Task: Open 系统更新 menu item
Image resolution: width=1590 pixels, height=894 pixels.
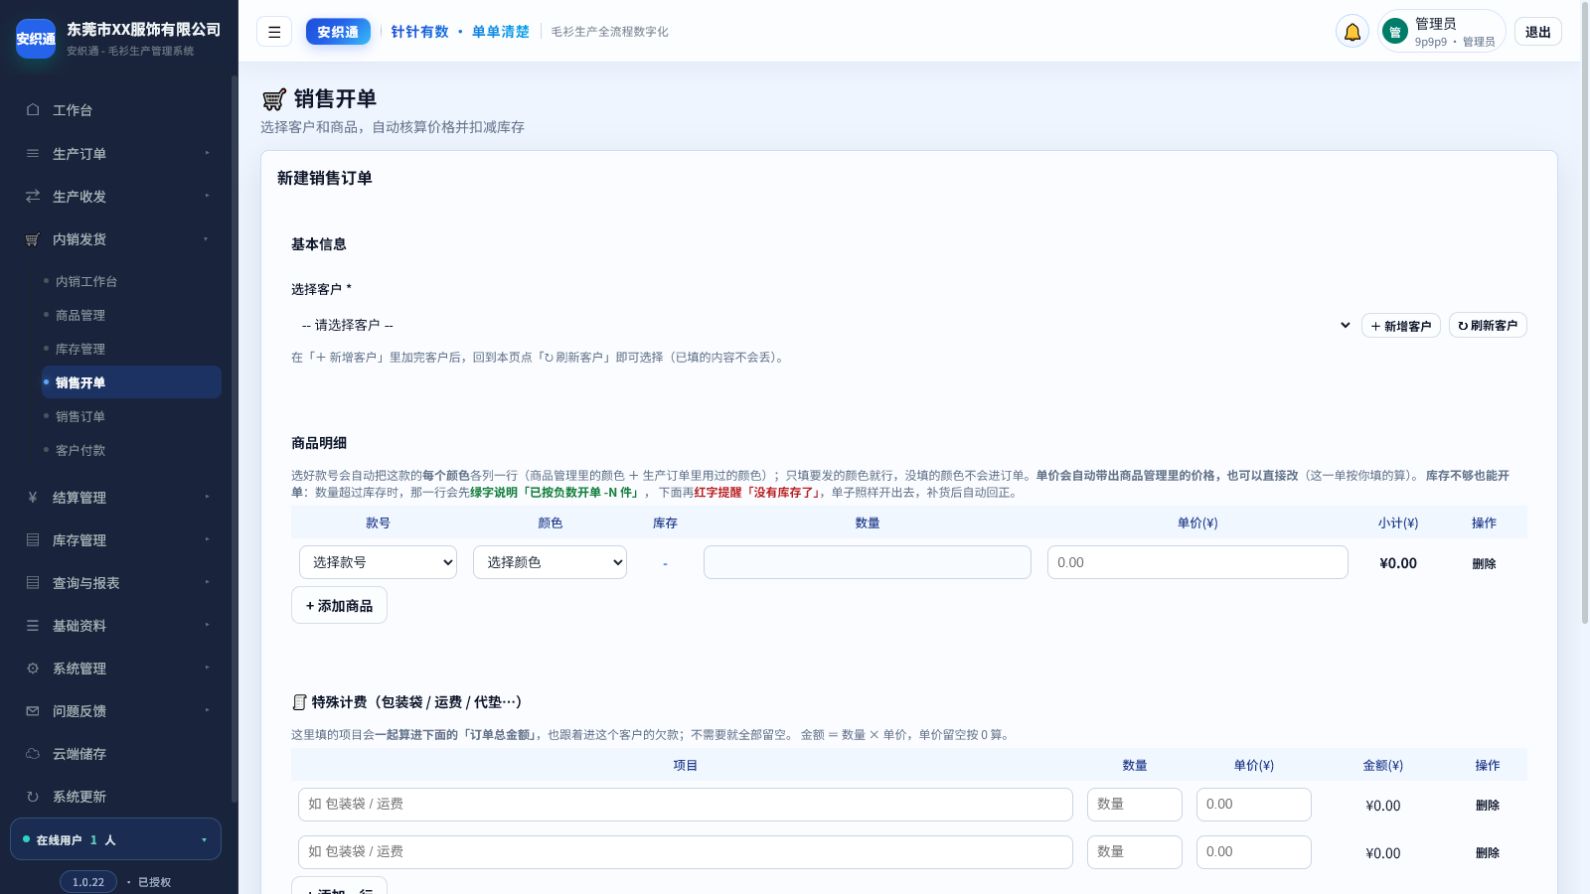Action: [116, 797]
